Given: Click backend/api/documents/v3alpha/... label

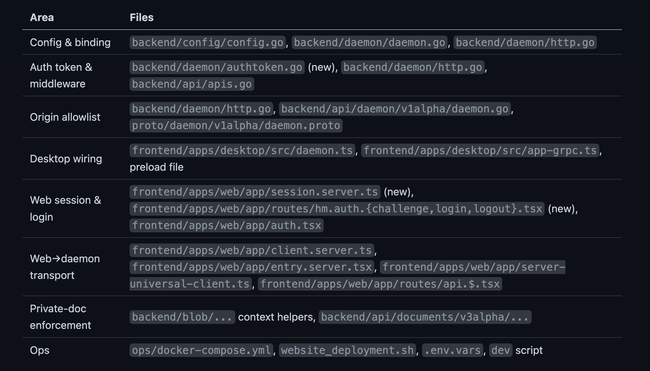Looking at the screenshot, I should click(425, 317).
